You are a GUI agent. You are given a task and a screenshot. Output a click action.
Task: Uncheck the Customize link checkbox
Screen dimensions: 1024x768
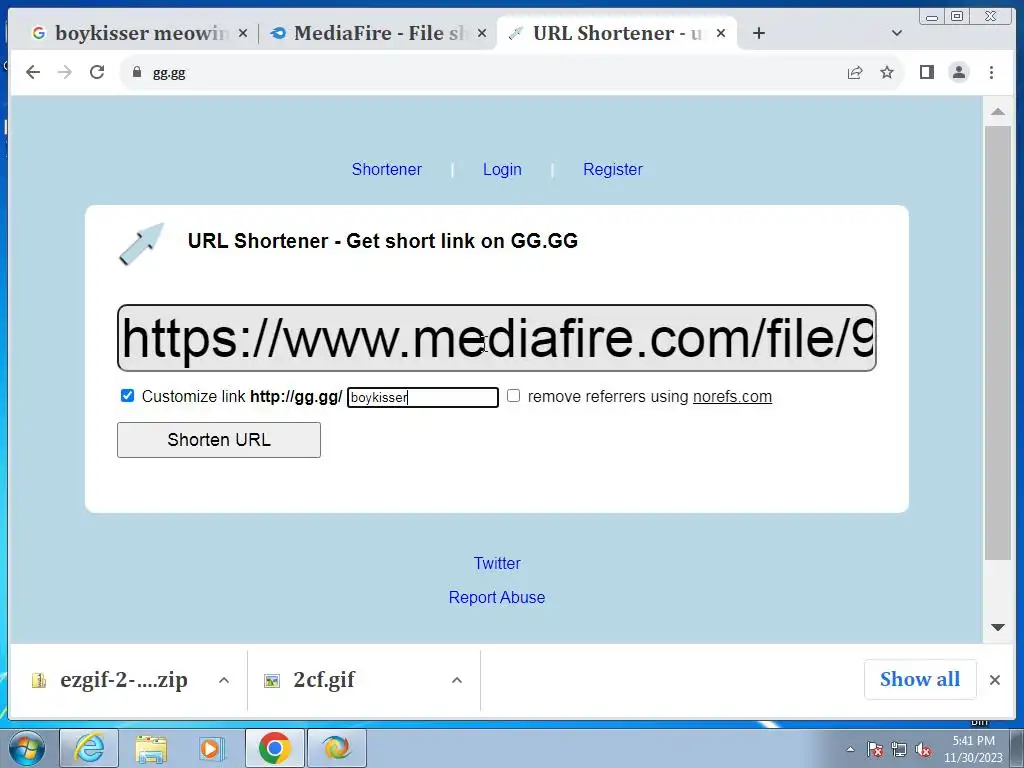127,396
